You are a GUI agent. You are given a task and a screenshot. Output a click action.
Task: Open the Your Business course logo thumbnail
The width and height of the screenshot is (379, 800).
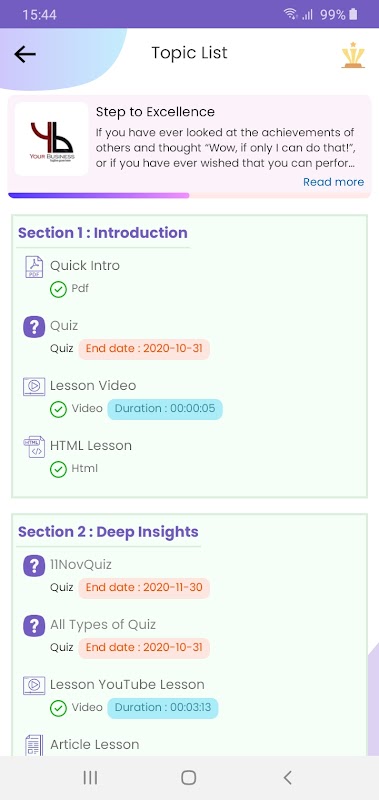coord(52,139)
